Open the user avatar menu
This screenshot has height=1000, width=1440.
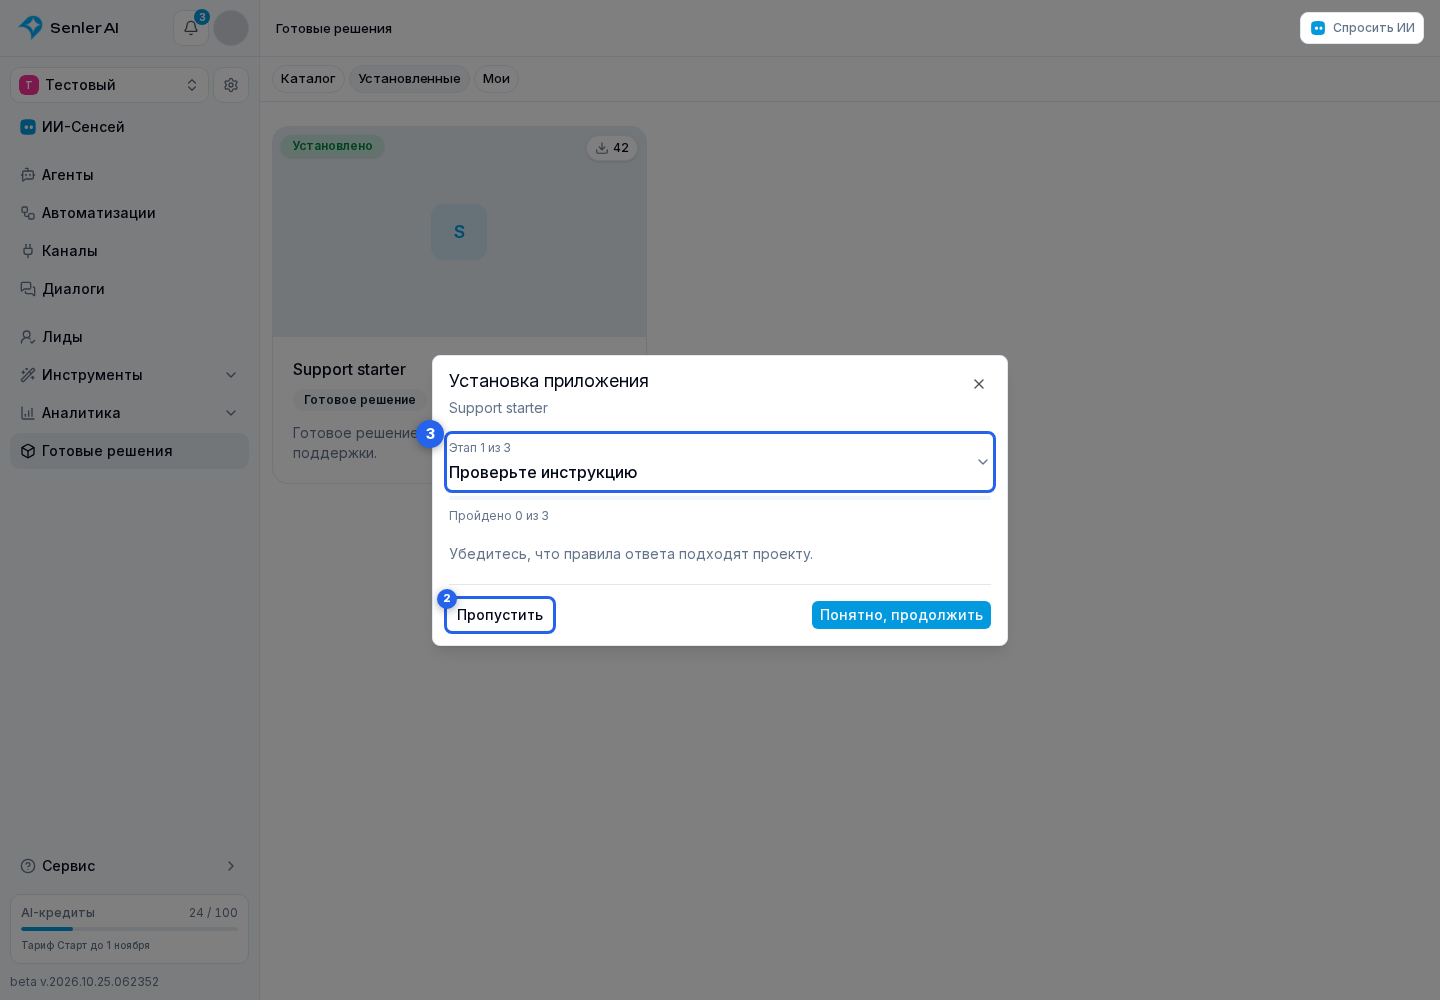(x=231, y=28)
